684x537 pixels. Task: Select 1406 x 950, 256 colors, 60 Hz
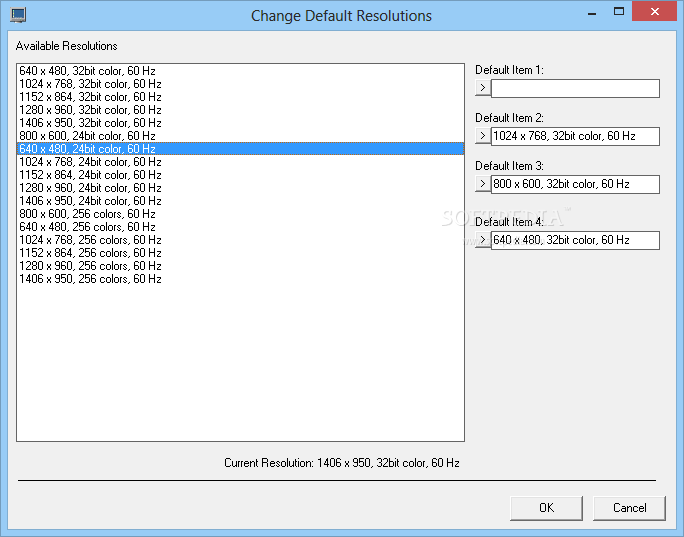(240, 279)
